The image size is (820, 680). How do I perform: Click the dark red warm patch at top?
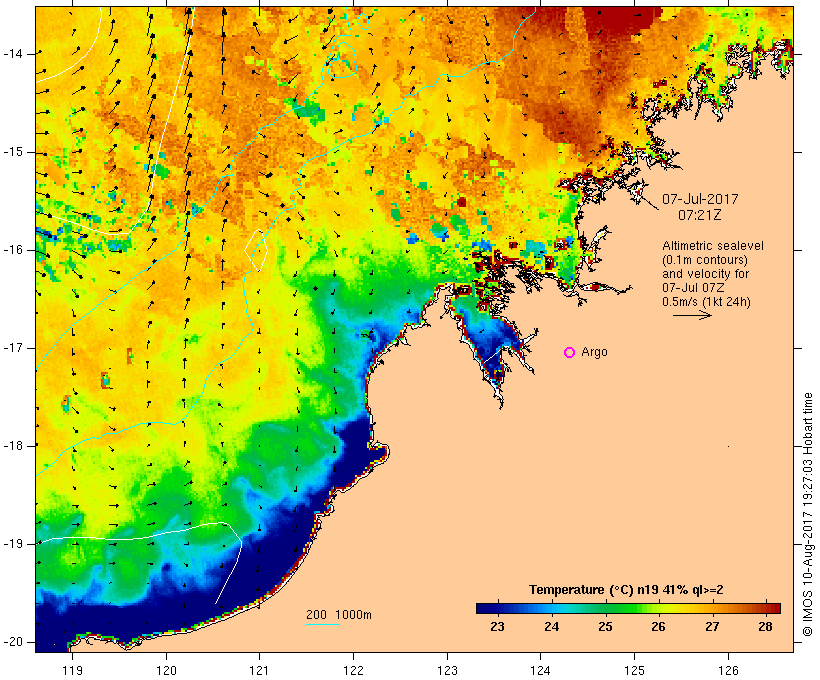coord(622,21)
